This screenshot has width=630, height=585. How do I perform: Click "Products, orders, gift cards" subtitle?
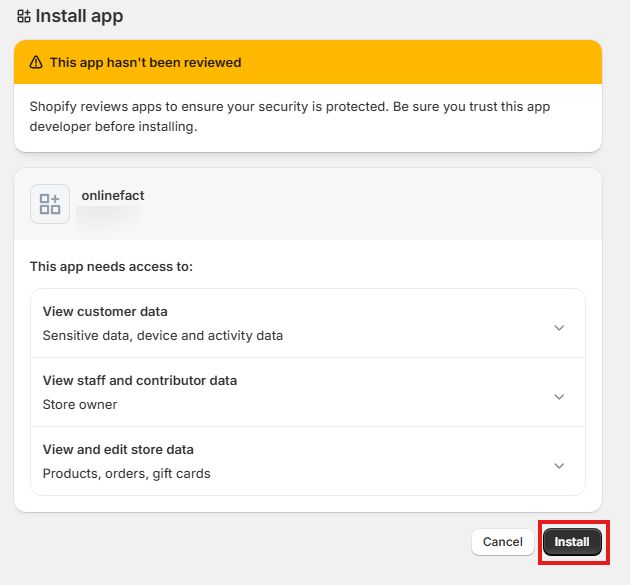[x=127, y=474]
